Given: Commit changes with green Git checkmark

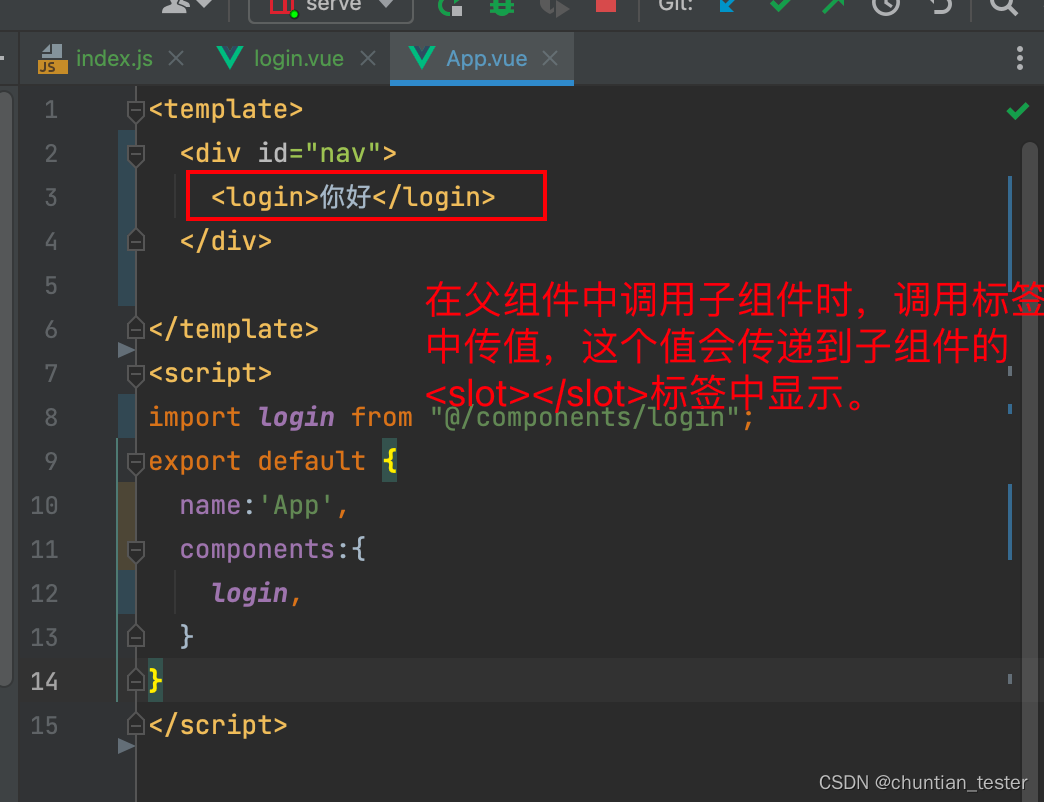Looking at the screenshot, I should click(780, 6).
